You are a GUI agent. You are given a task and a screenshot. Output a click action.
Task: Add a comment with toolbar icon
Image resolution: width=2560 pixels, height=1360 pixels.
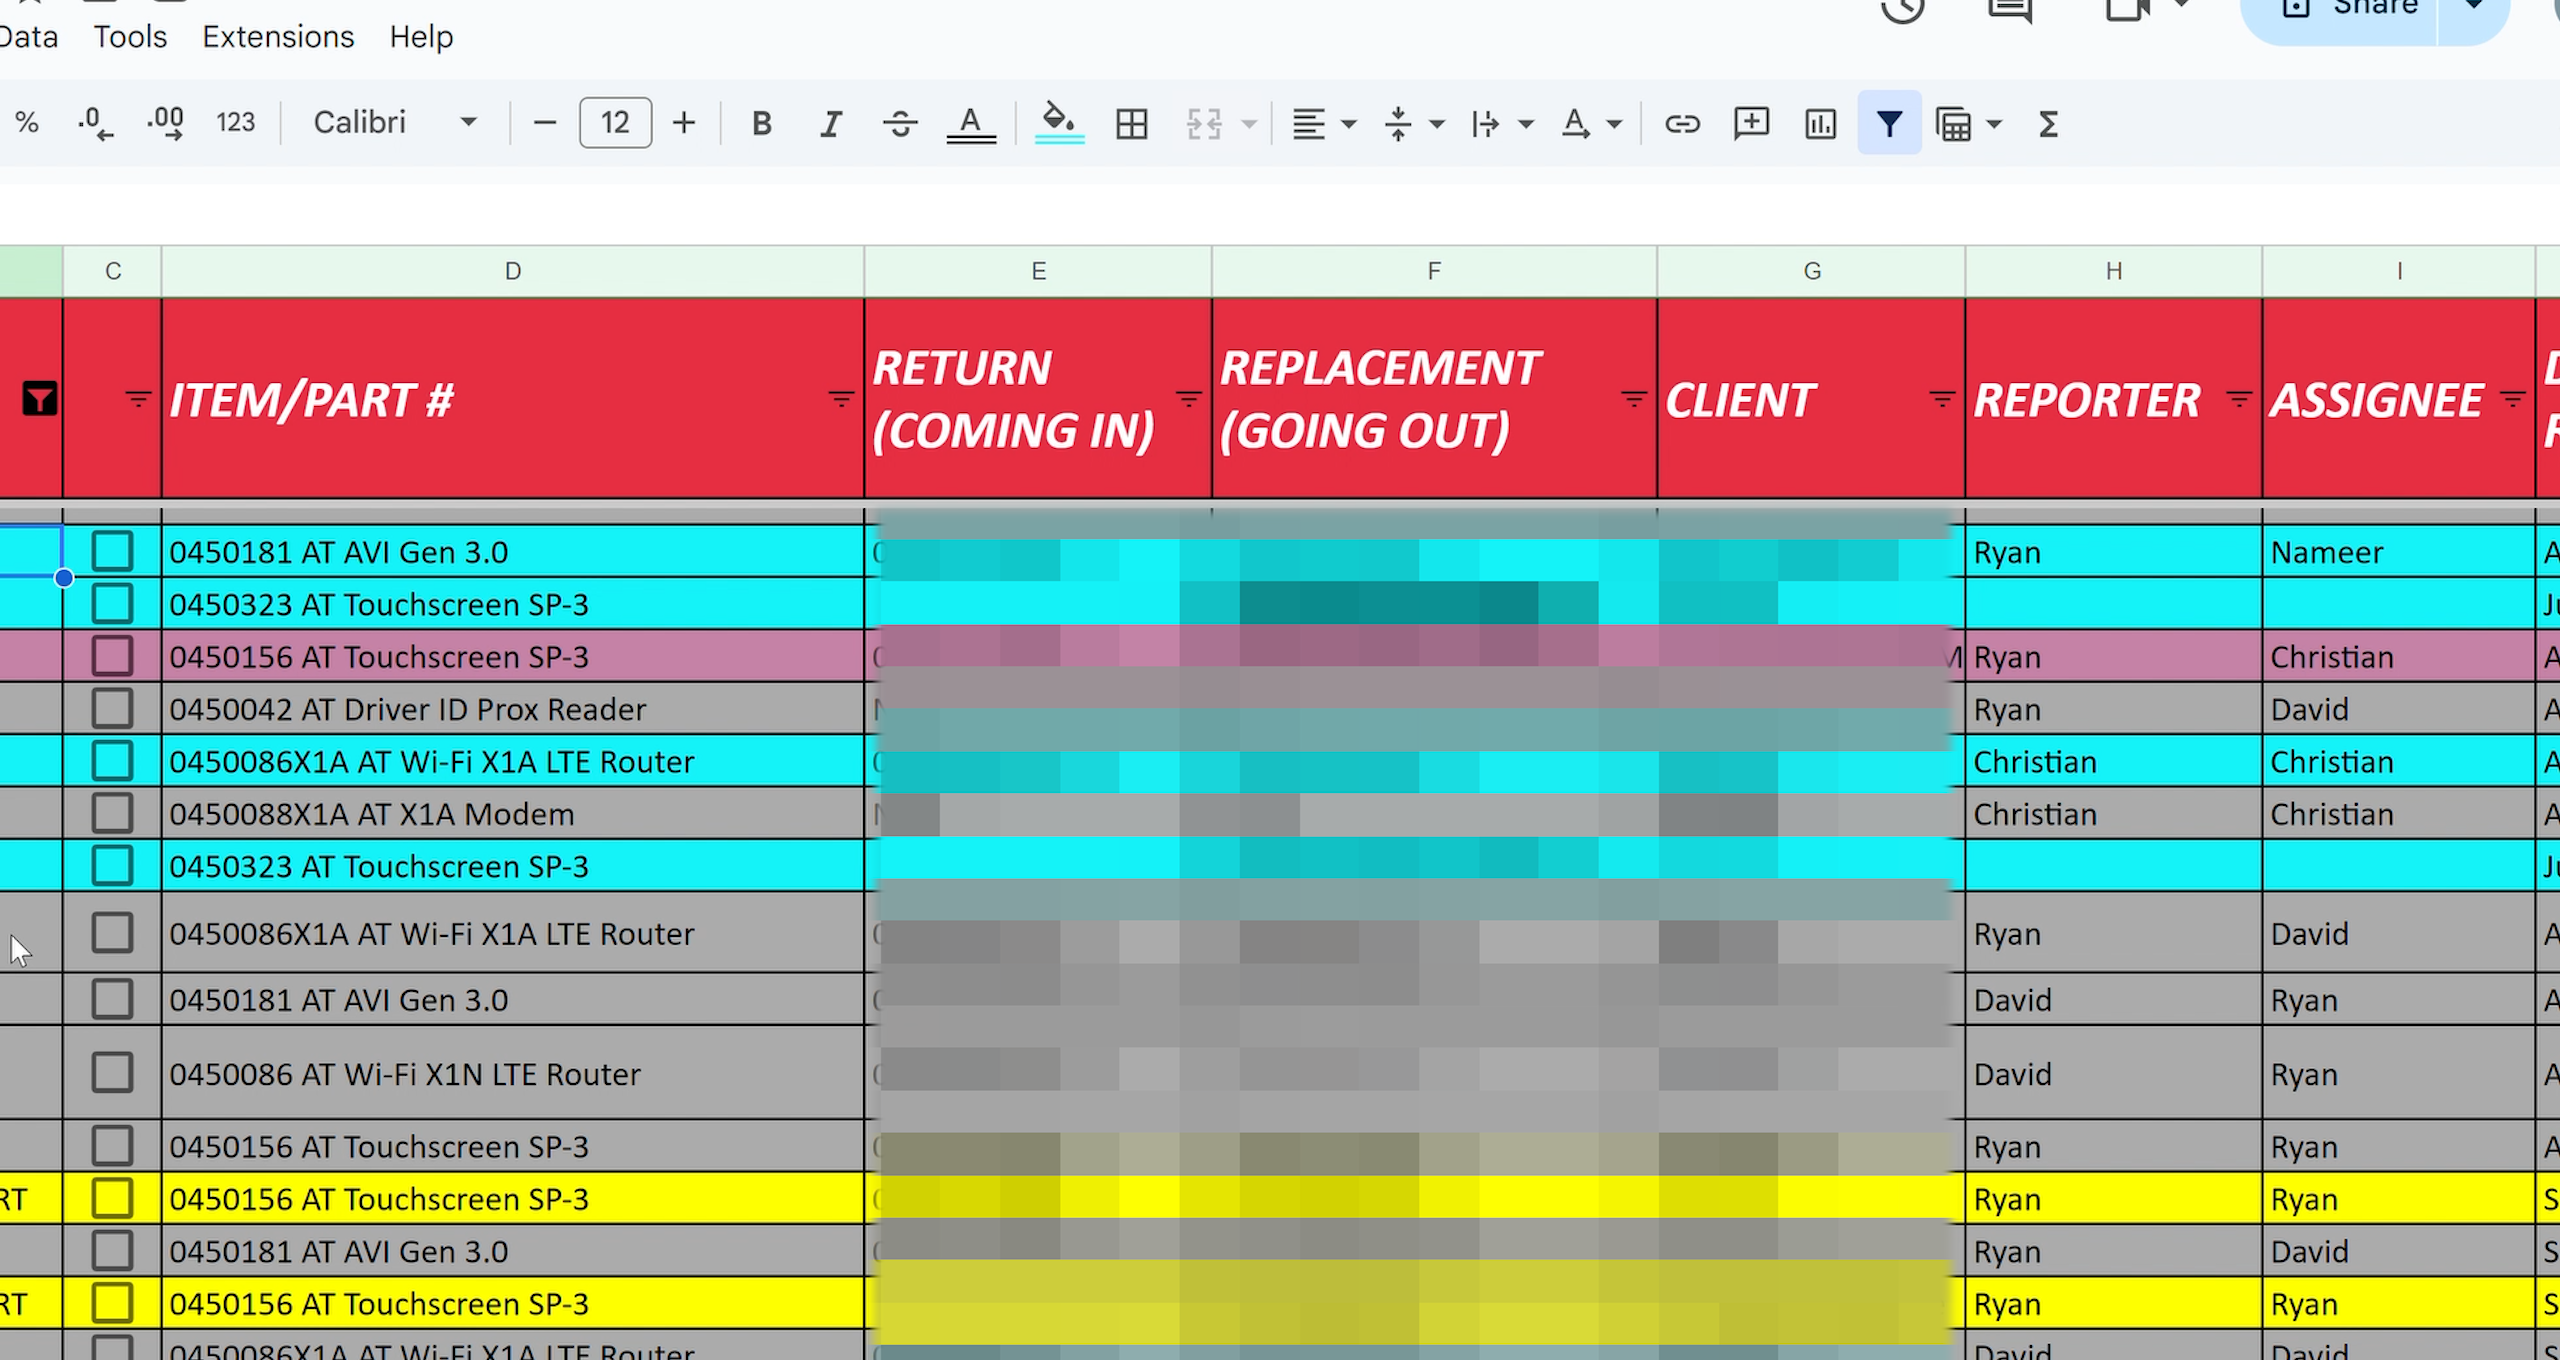point(1751,124)
